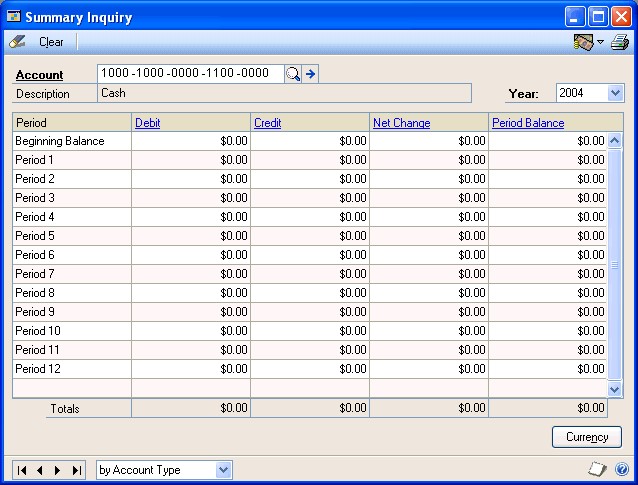Go to first record navigation button
Image resolution: width=638 pixels, height=485 pixels.
pyautogui.click(x=22, y=470)
